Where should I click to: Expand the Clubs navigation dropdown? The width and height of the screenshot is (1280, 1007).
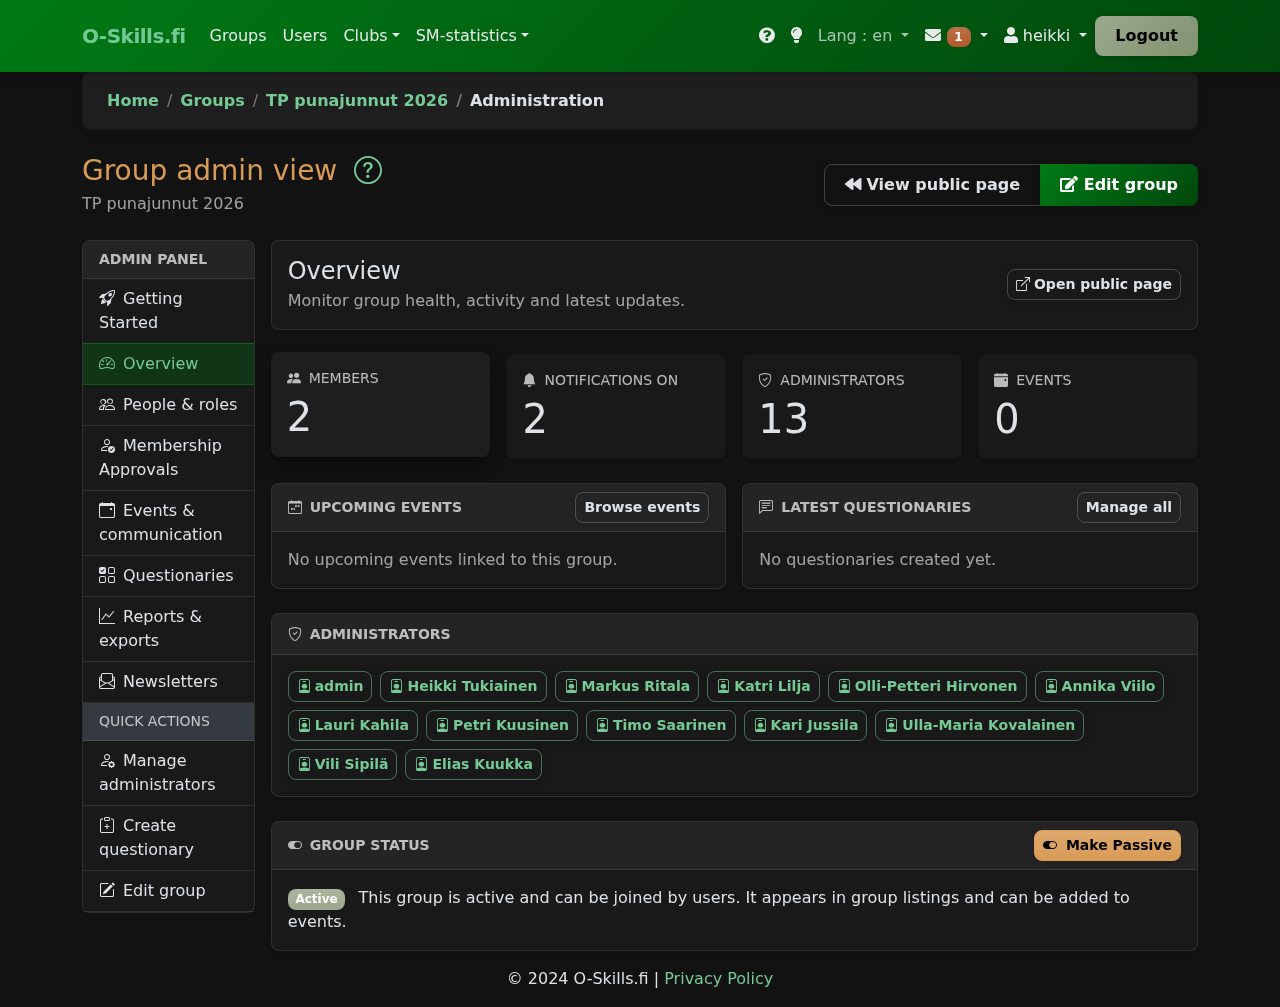371,35
